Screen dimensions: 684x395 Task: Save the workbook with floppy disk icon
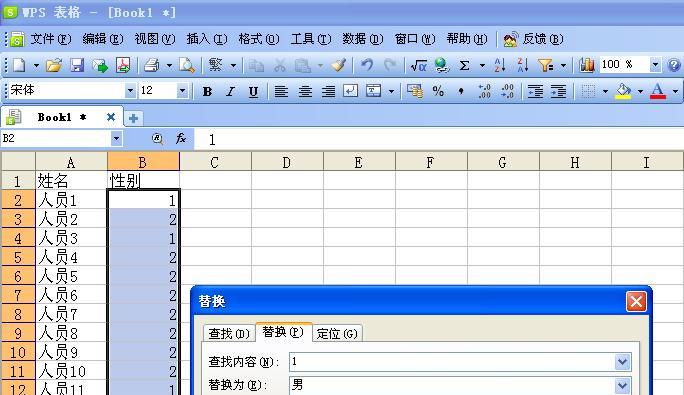pos(77,65)
